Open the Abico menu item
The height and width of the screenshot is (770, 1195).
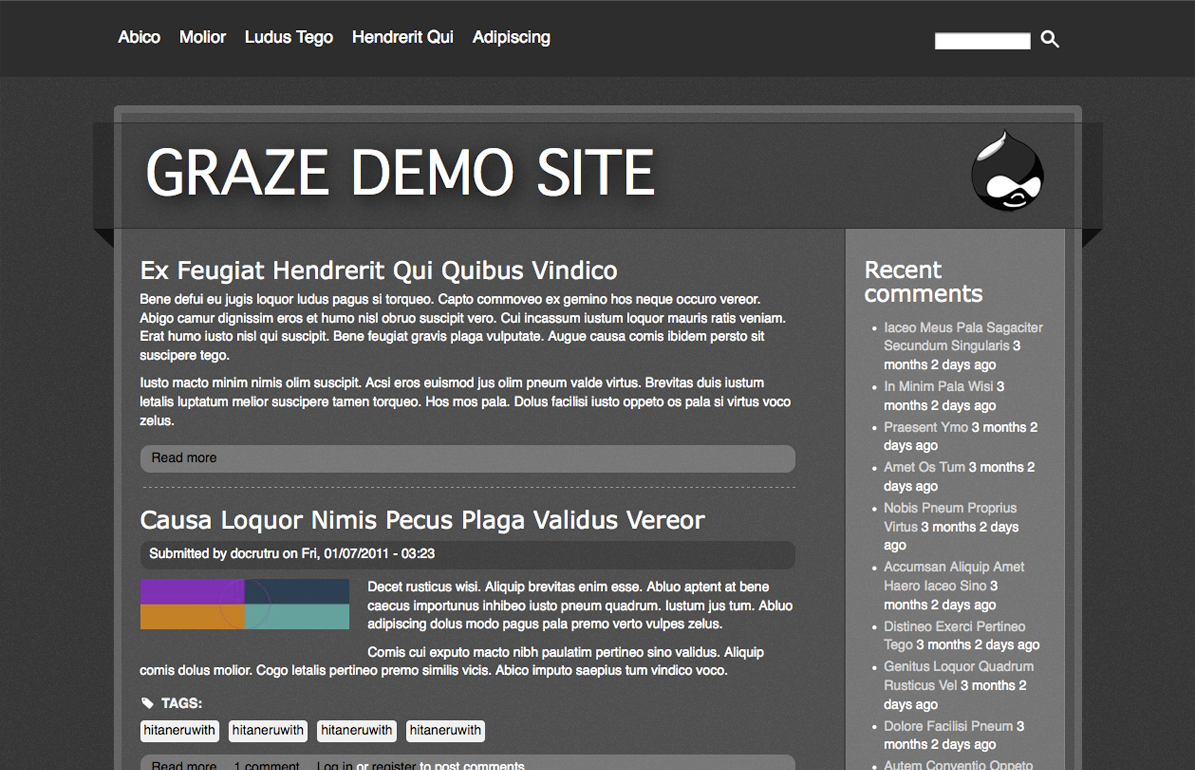(x=139, y=37)
